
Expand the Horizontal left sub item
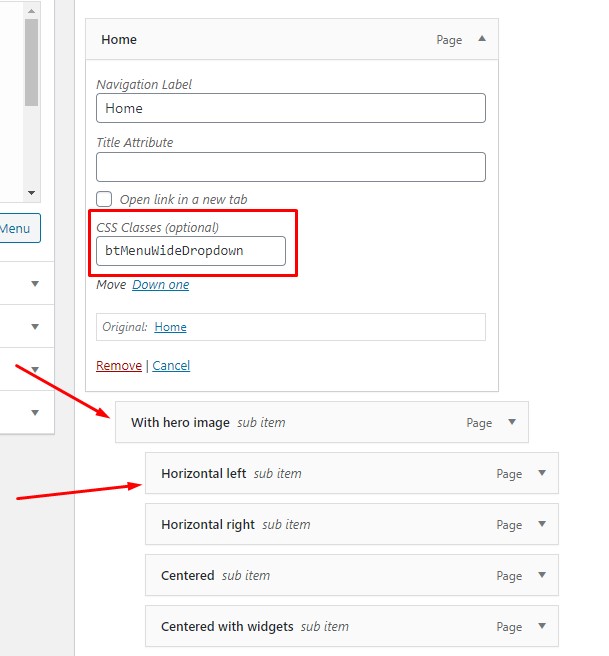pos(542,473)
